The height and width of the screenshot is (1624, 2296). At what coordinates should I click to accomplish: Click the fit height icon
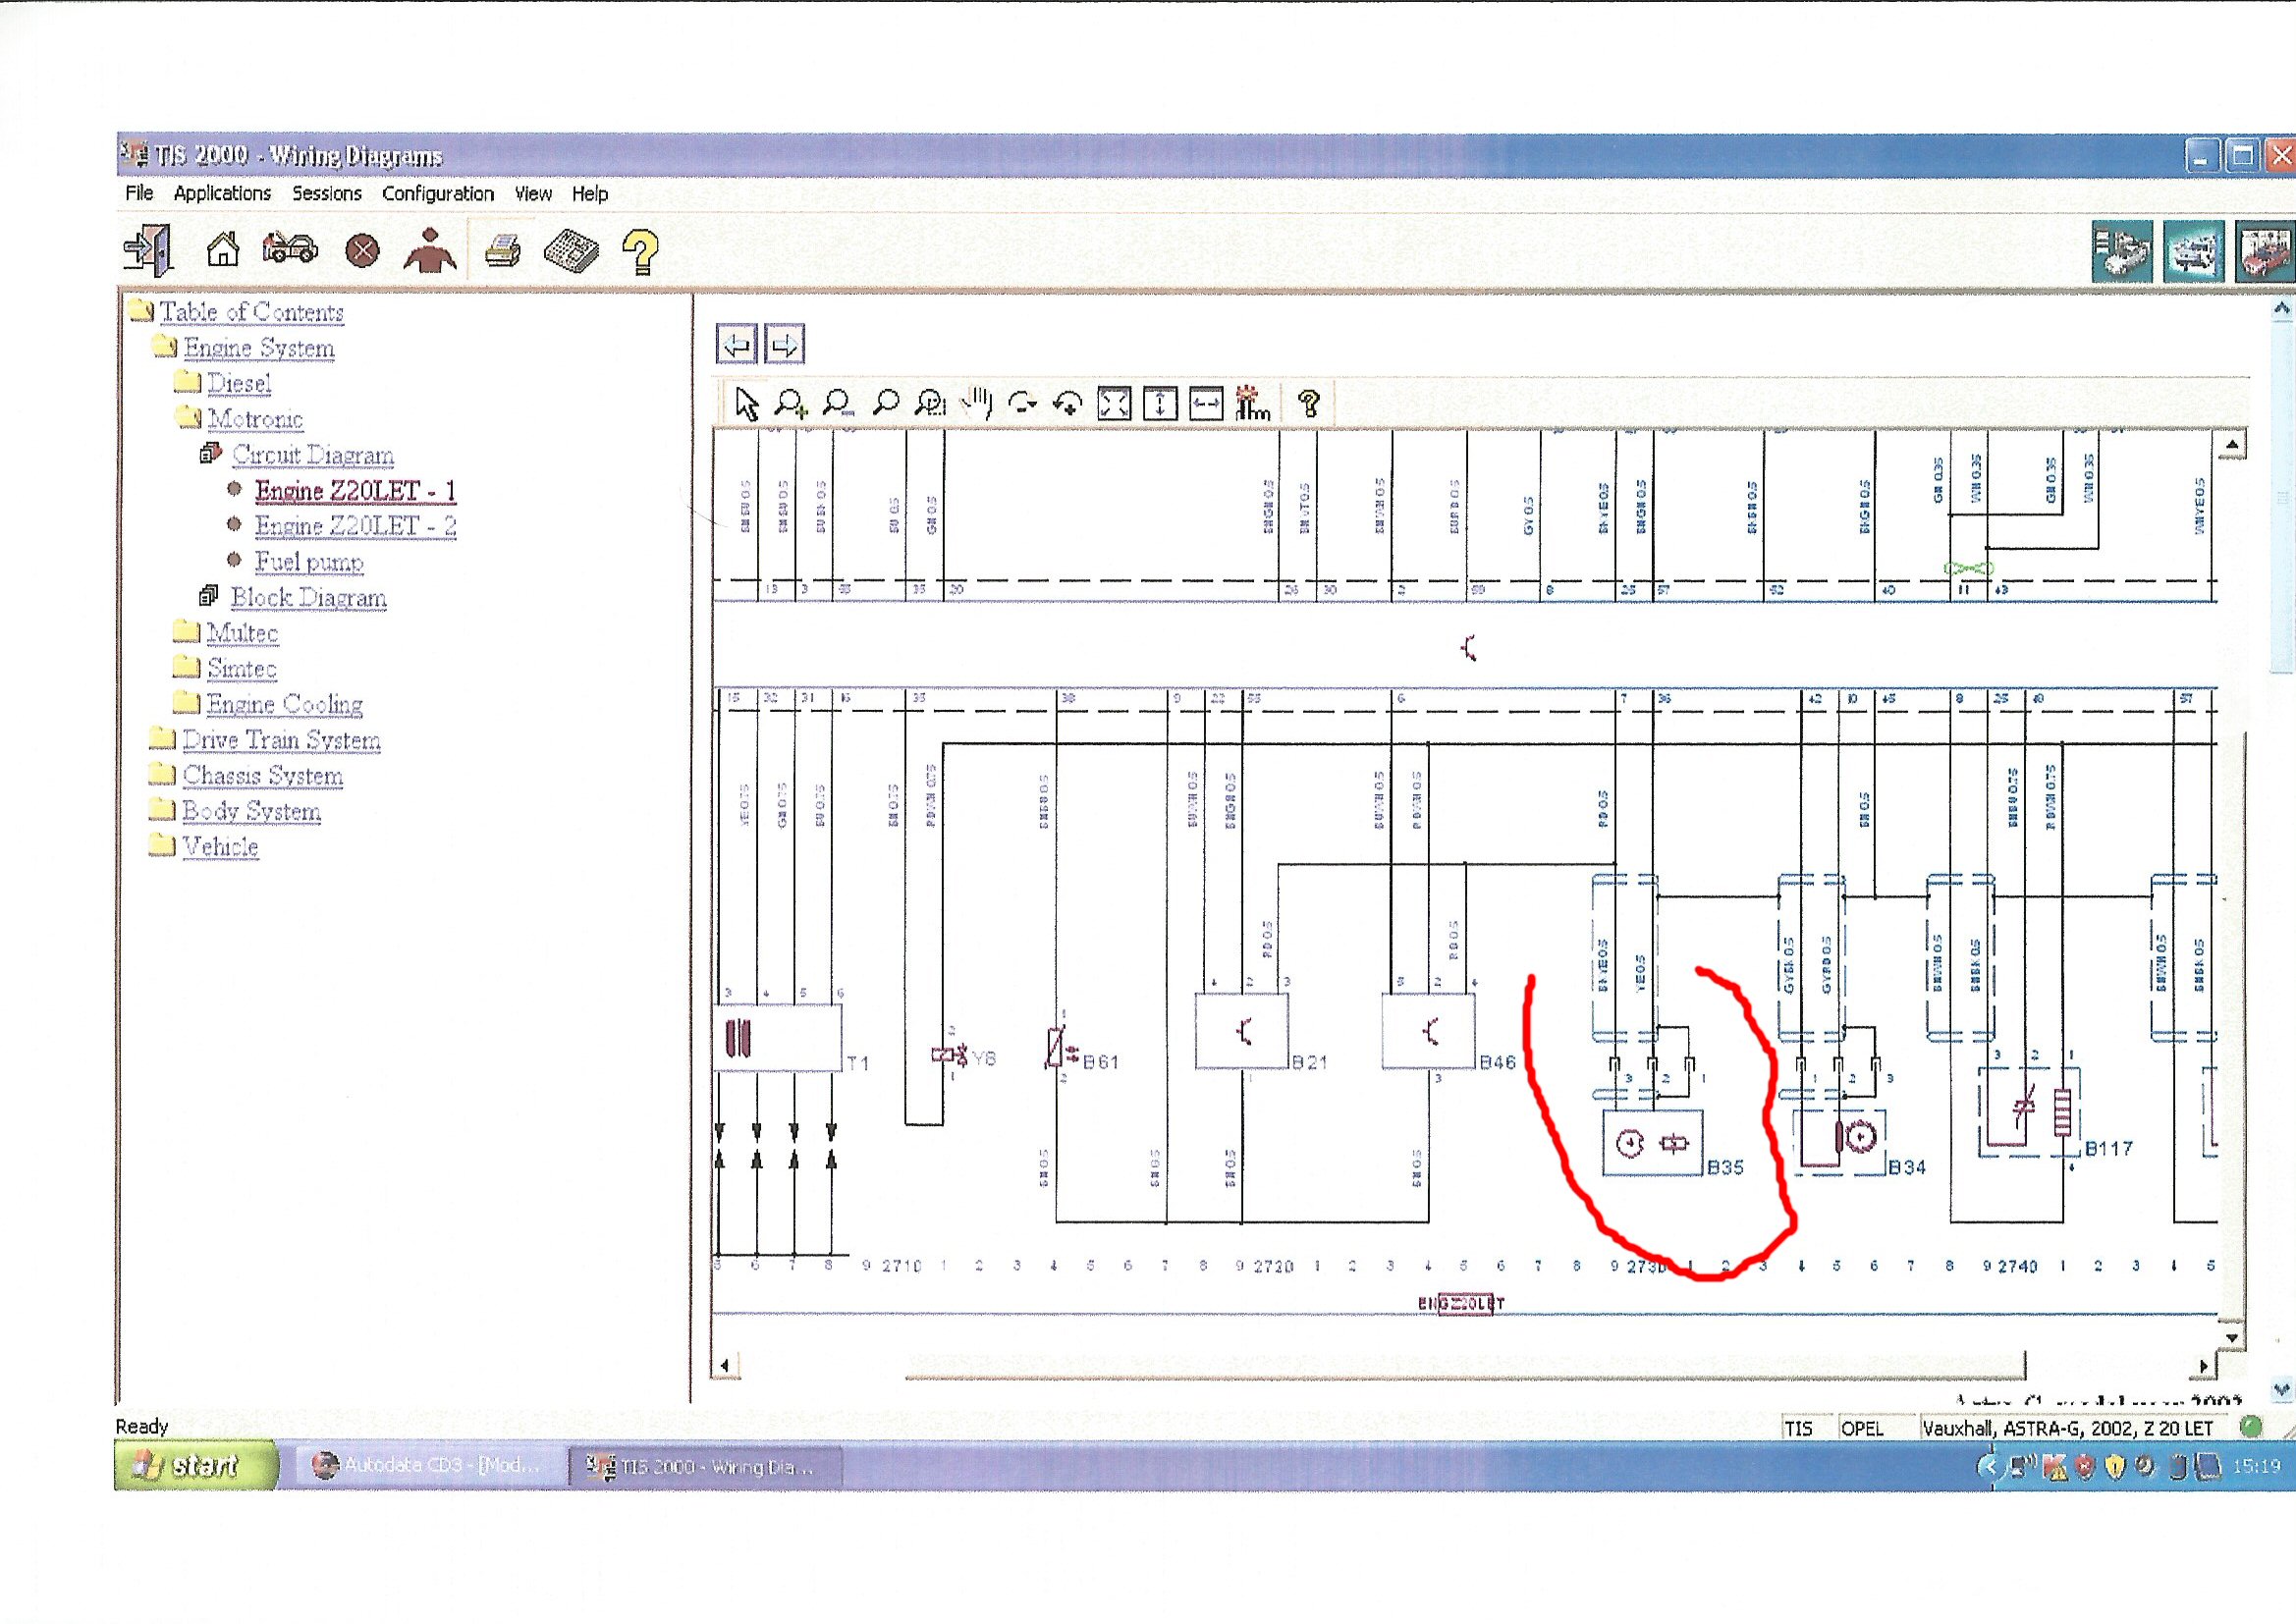[1160, 404]
